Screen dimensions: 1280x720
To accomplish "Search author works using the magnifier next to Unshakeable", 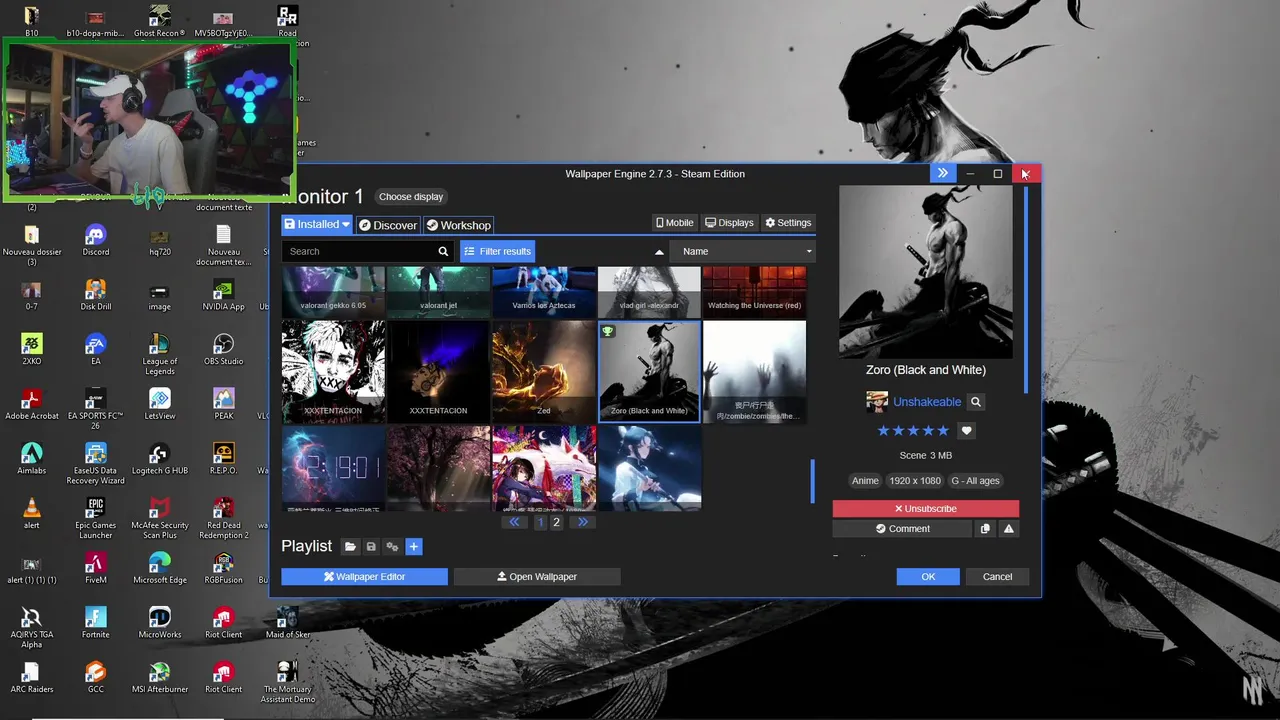I will 976,402.
